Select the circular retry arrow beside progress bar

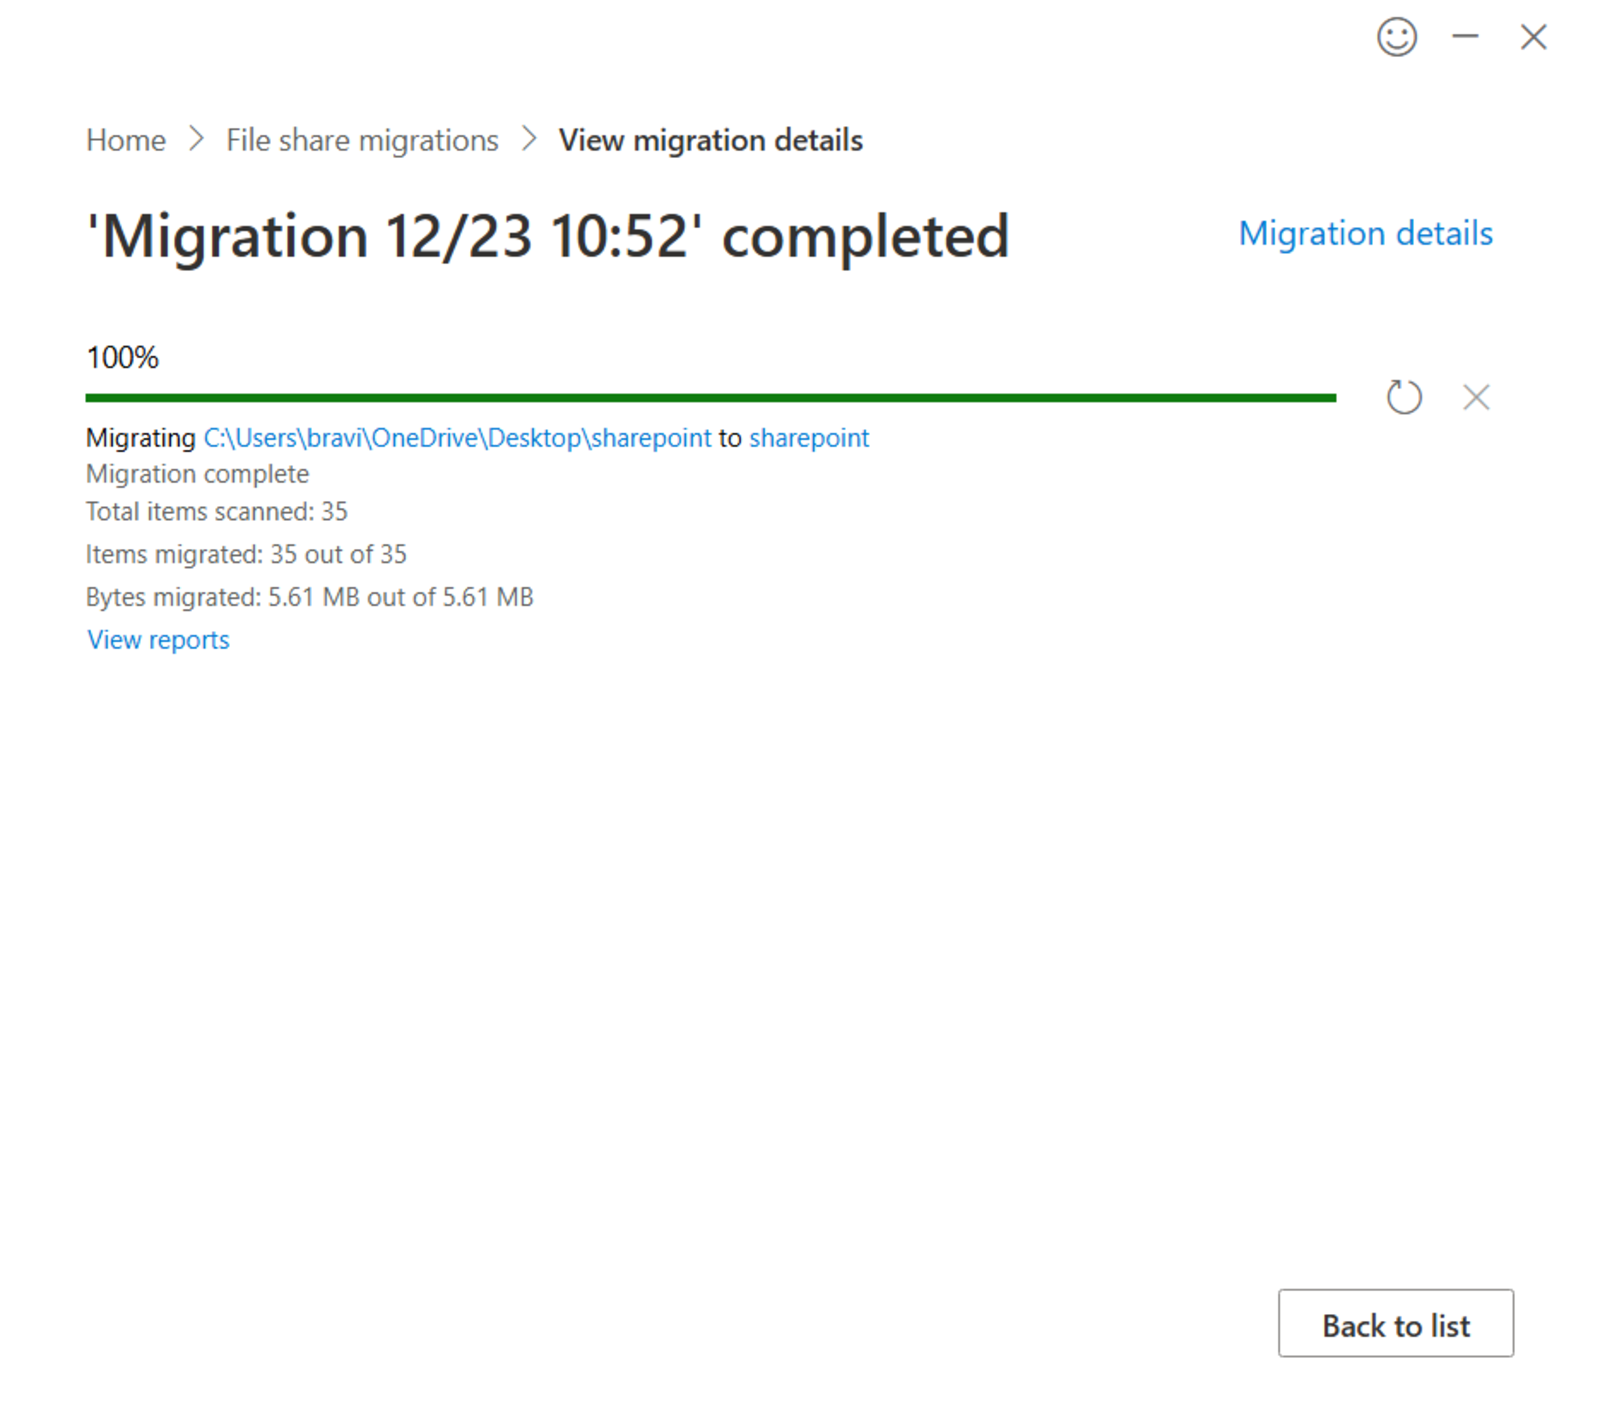coord(1404,397)
